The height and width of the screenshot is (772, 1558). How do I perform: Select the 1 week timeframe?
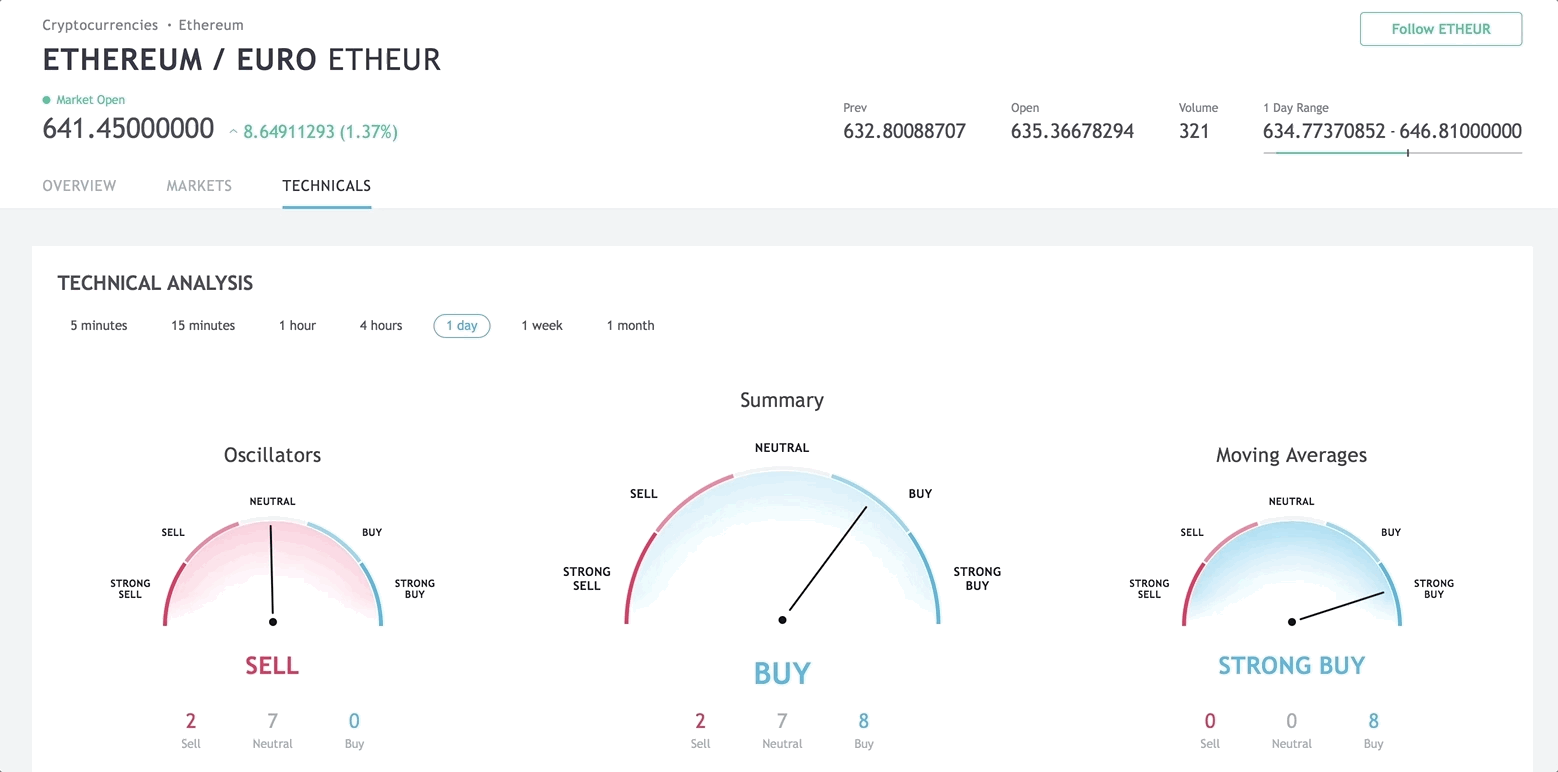click(542, 326)
